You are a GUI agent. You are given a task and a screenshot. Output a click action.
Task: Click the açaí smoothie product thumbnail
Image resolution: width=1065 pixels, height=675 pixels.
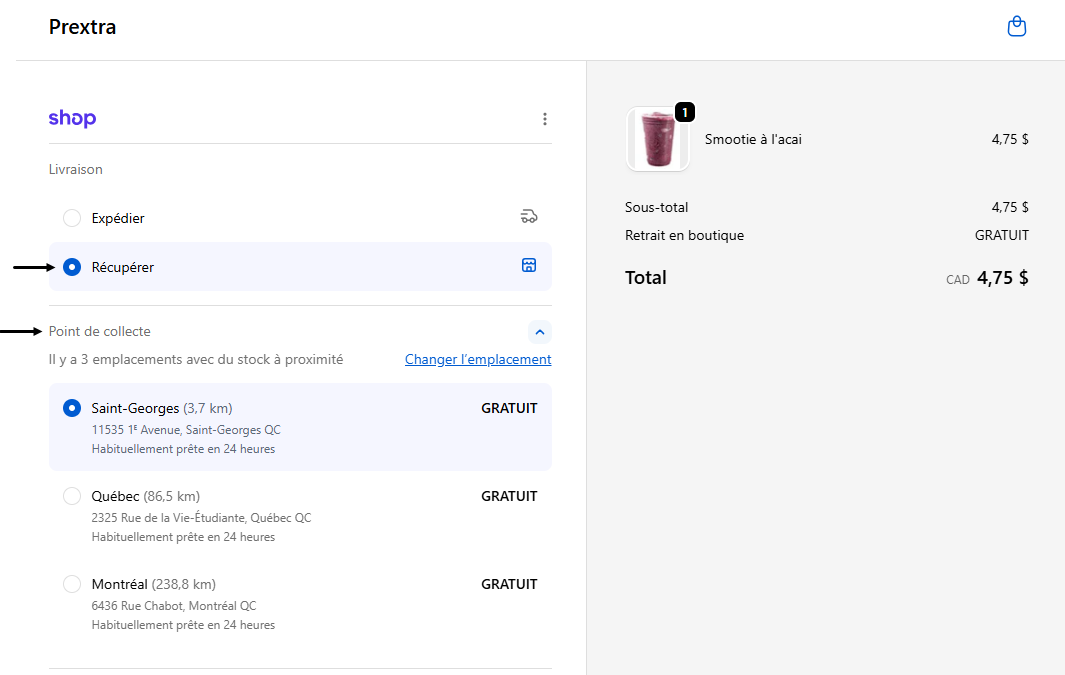657,140
